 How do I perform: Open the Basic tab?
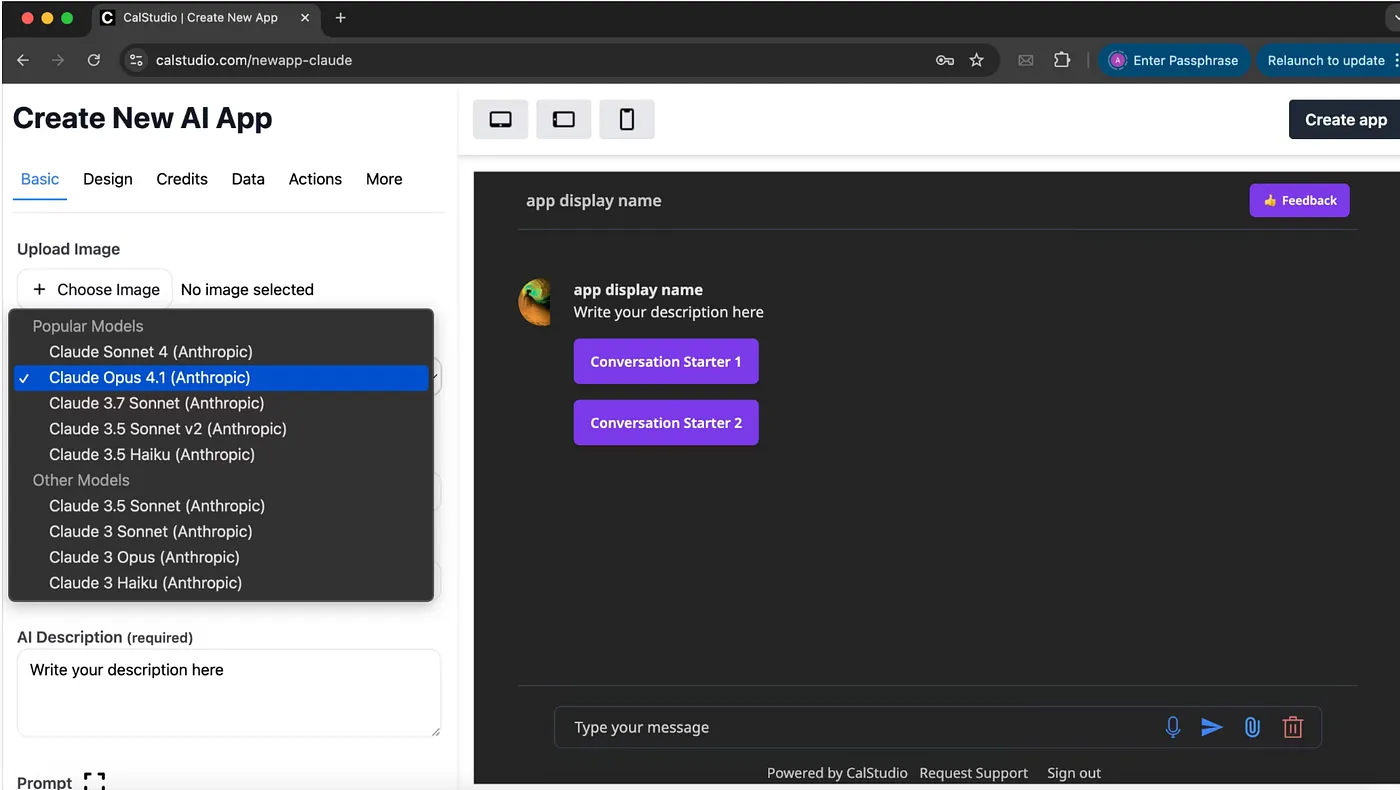point(40,179)
